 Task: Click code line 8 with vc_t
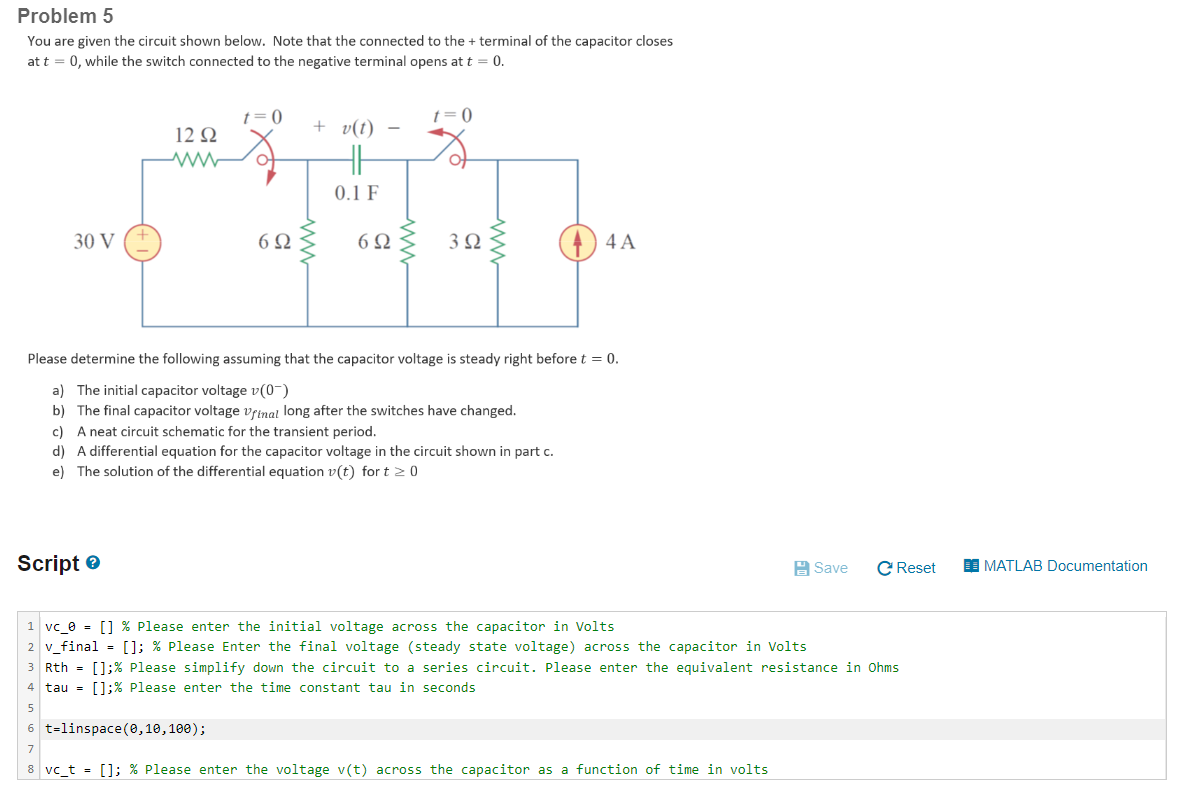[x=603, y=770]
